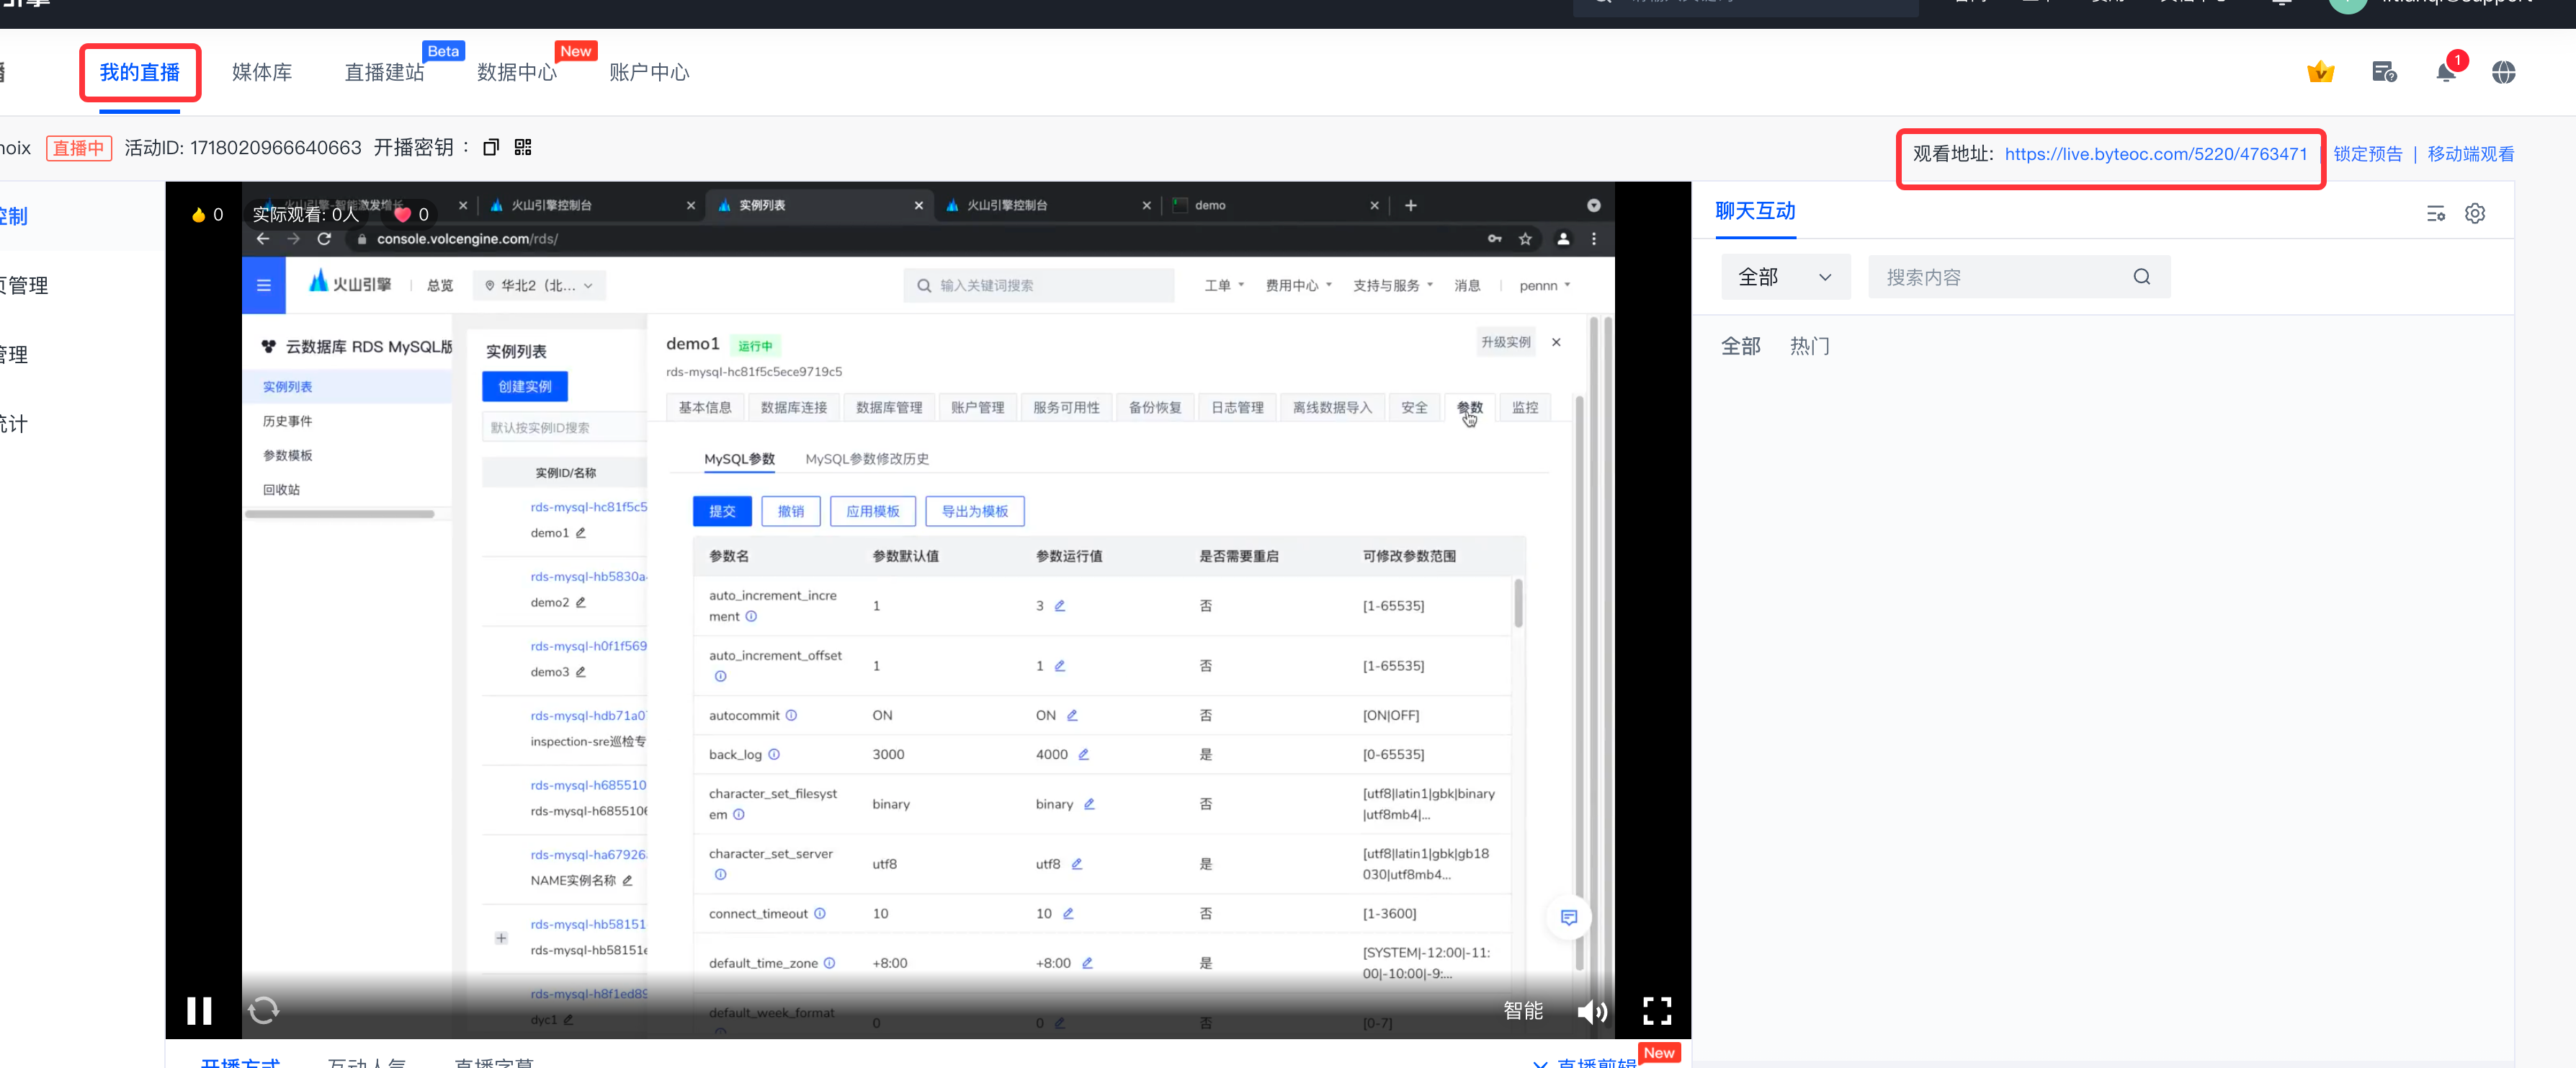Image resolution: width=2576 pixels, height=1068 pixels.
Task: Click the 提交 parameters button
Action: 722,511
